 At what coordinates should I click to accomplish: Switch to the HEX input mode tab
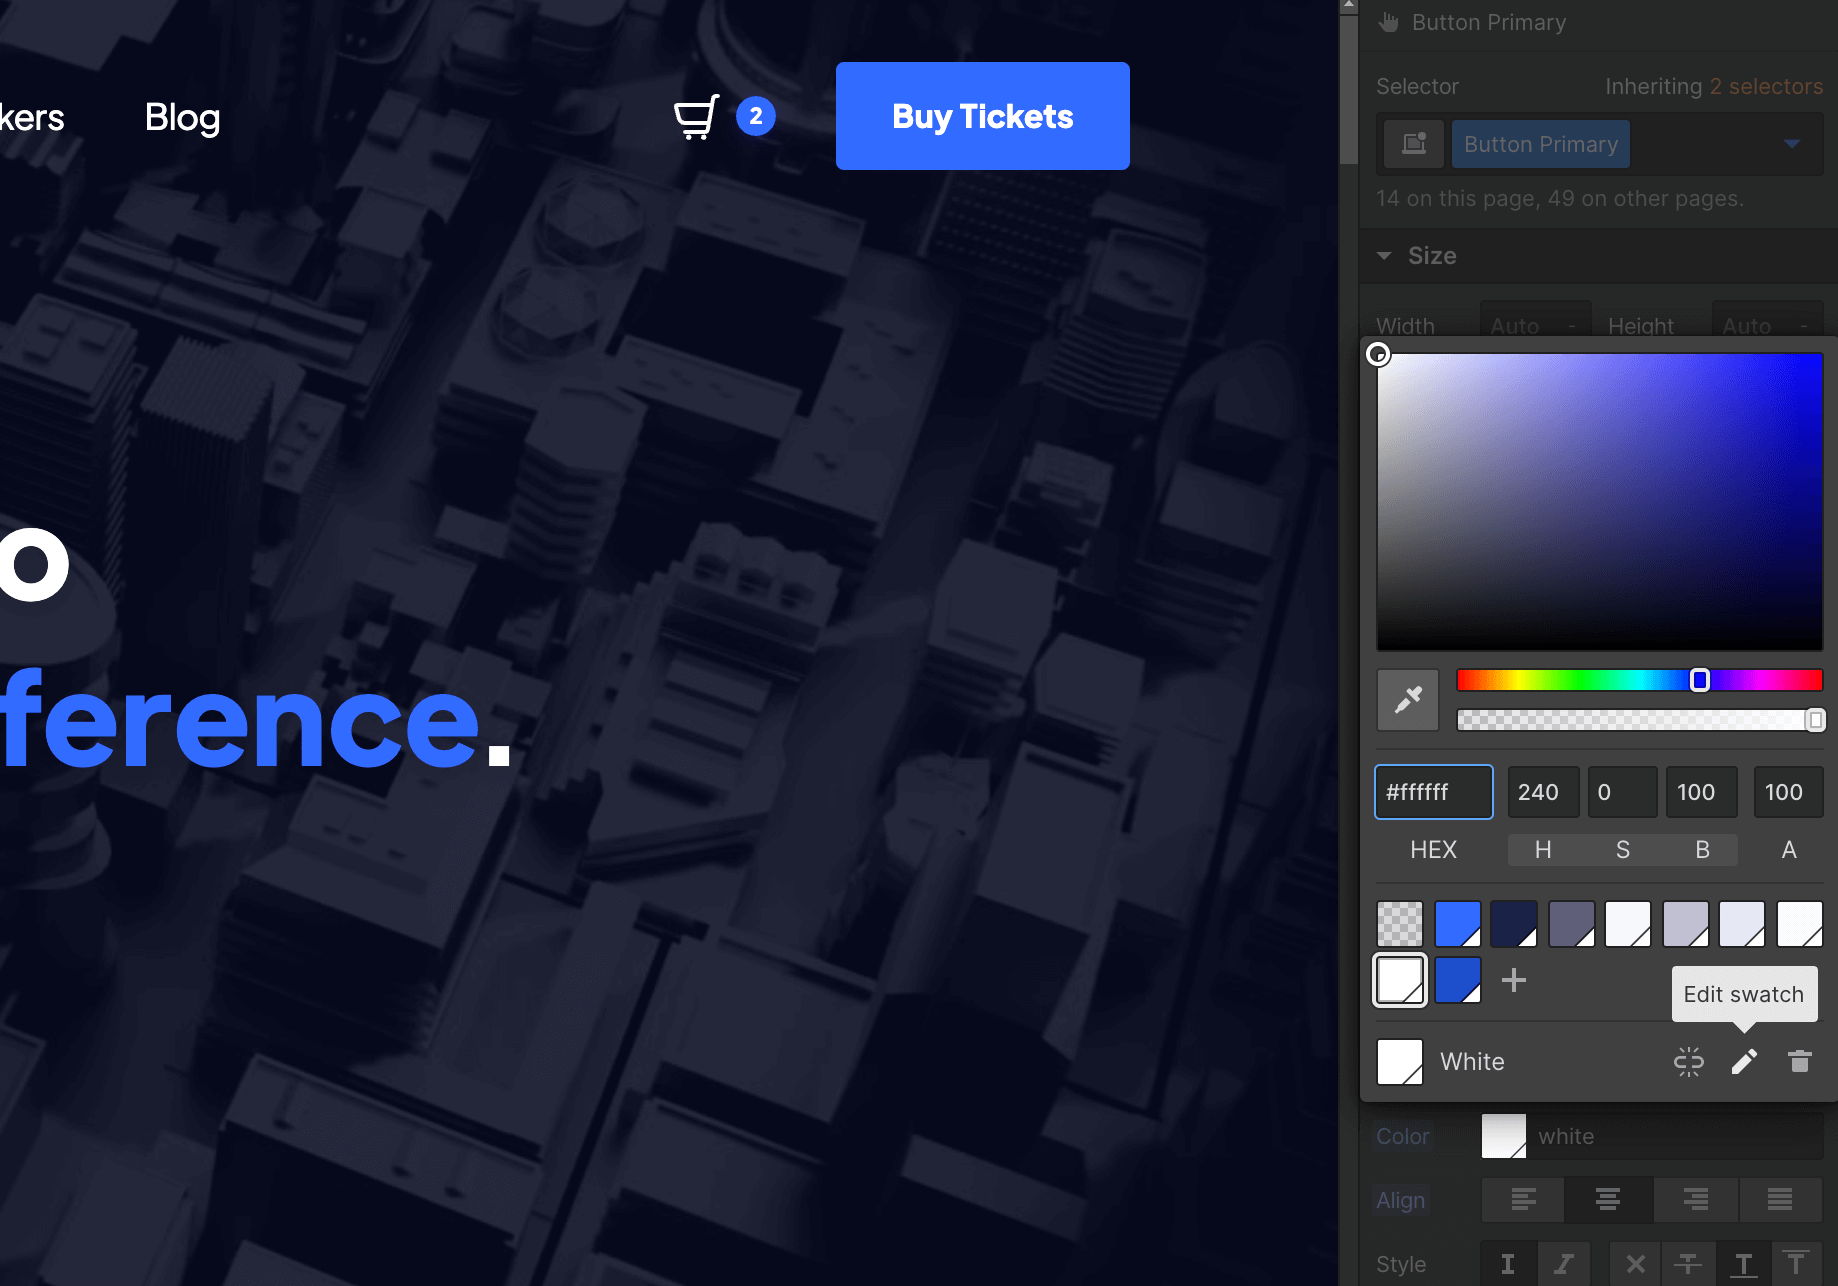1433,849
